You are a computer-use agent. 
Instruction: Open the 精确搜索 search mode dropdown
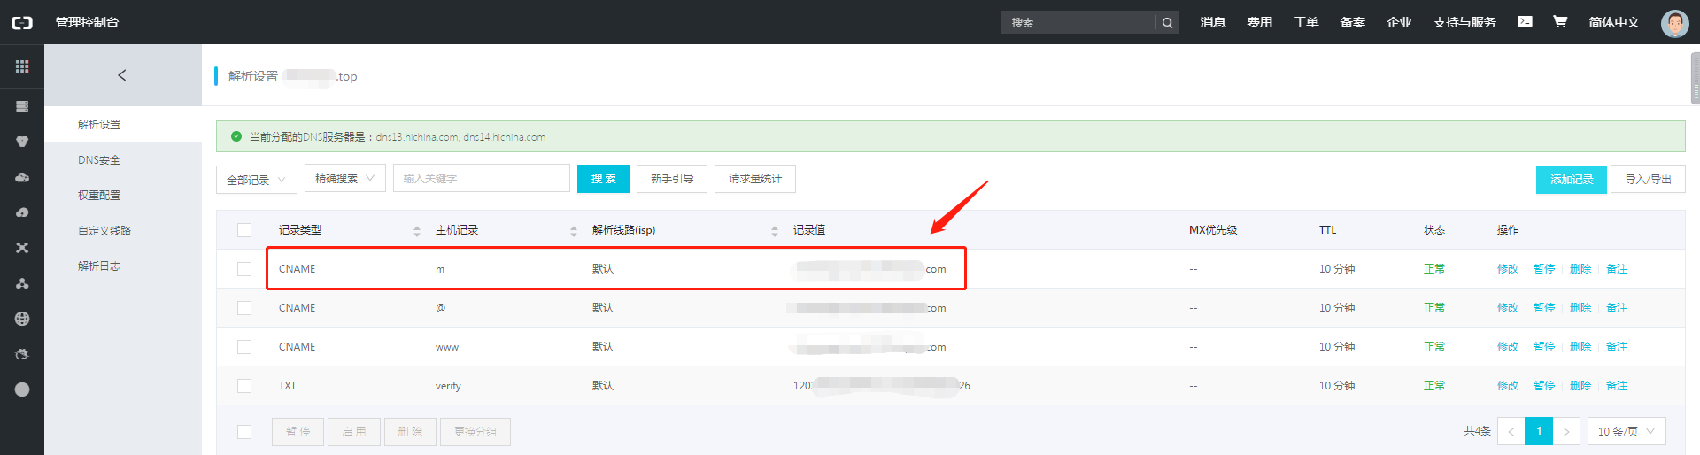344,178
